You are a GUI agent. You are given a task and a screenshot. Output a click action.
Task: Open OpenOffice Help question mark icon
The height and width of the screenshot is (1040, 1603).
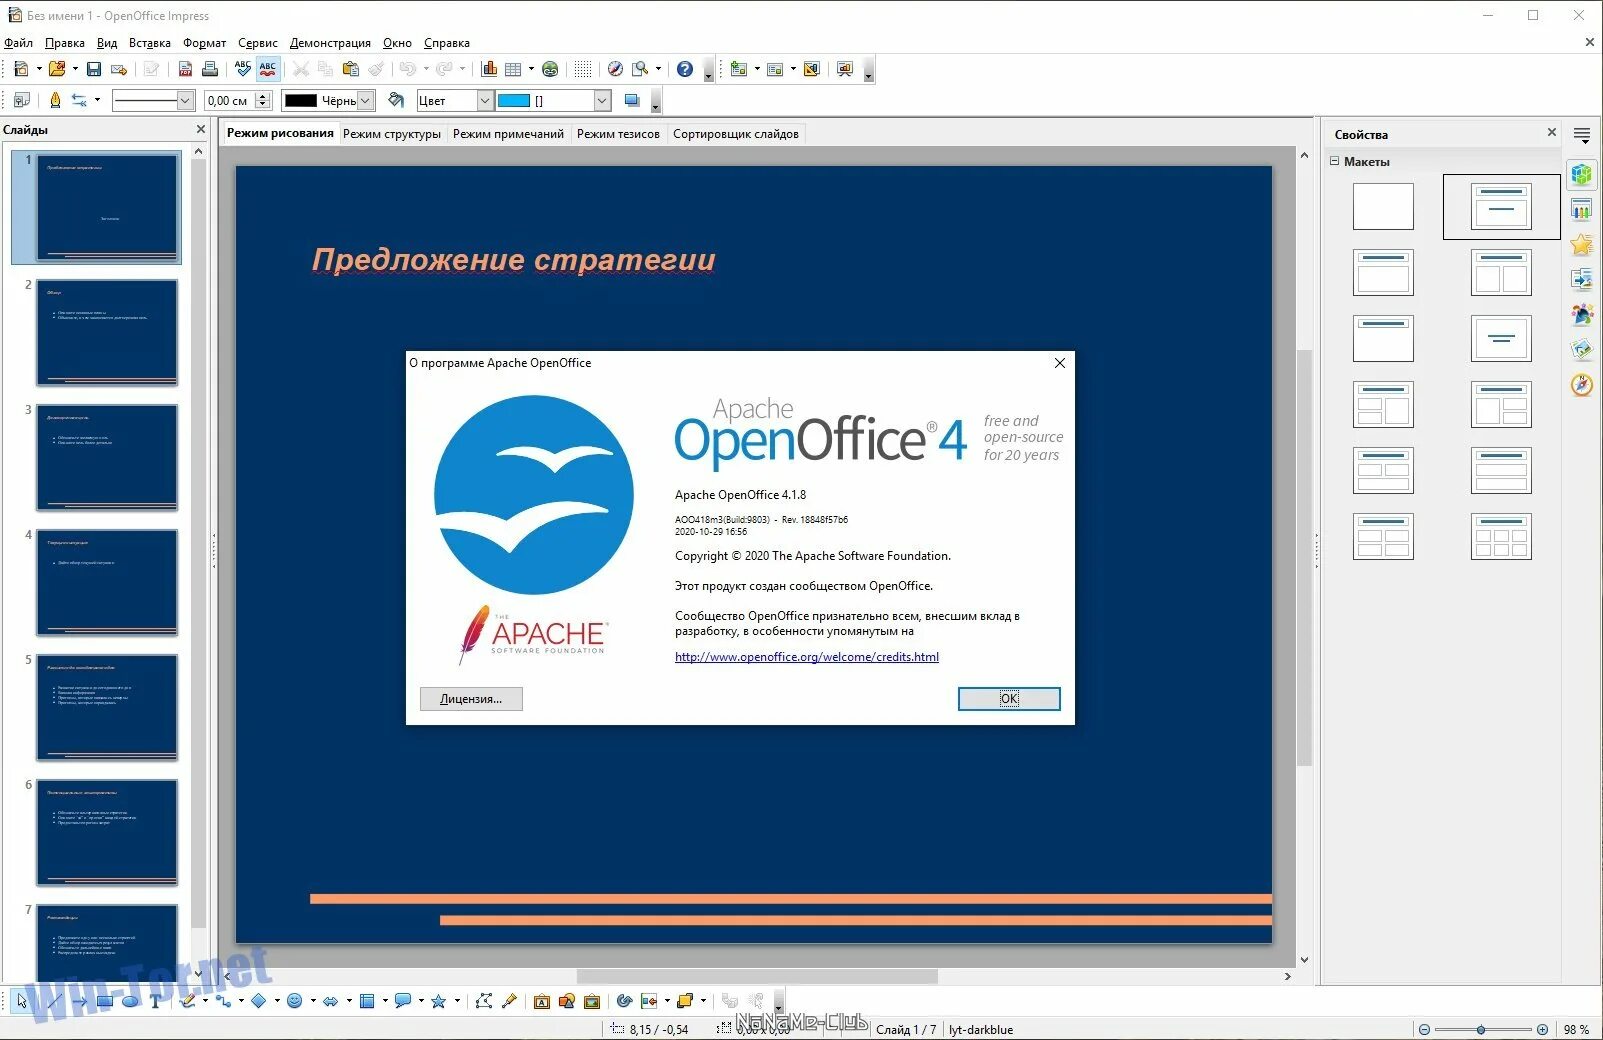pos(685,69)
